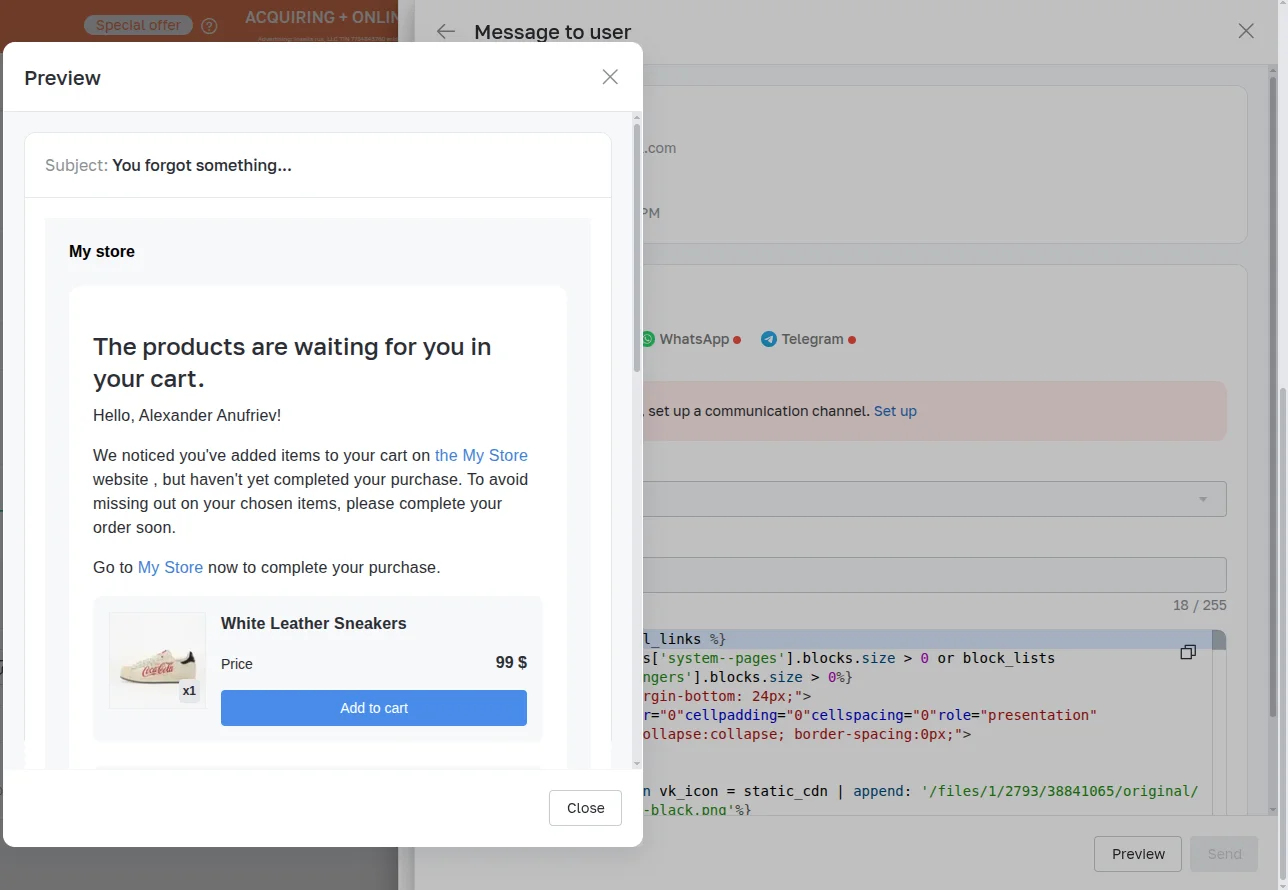Select the "White Leather Sneakers" product title

(314, 623)
